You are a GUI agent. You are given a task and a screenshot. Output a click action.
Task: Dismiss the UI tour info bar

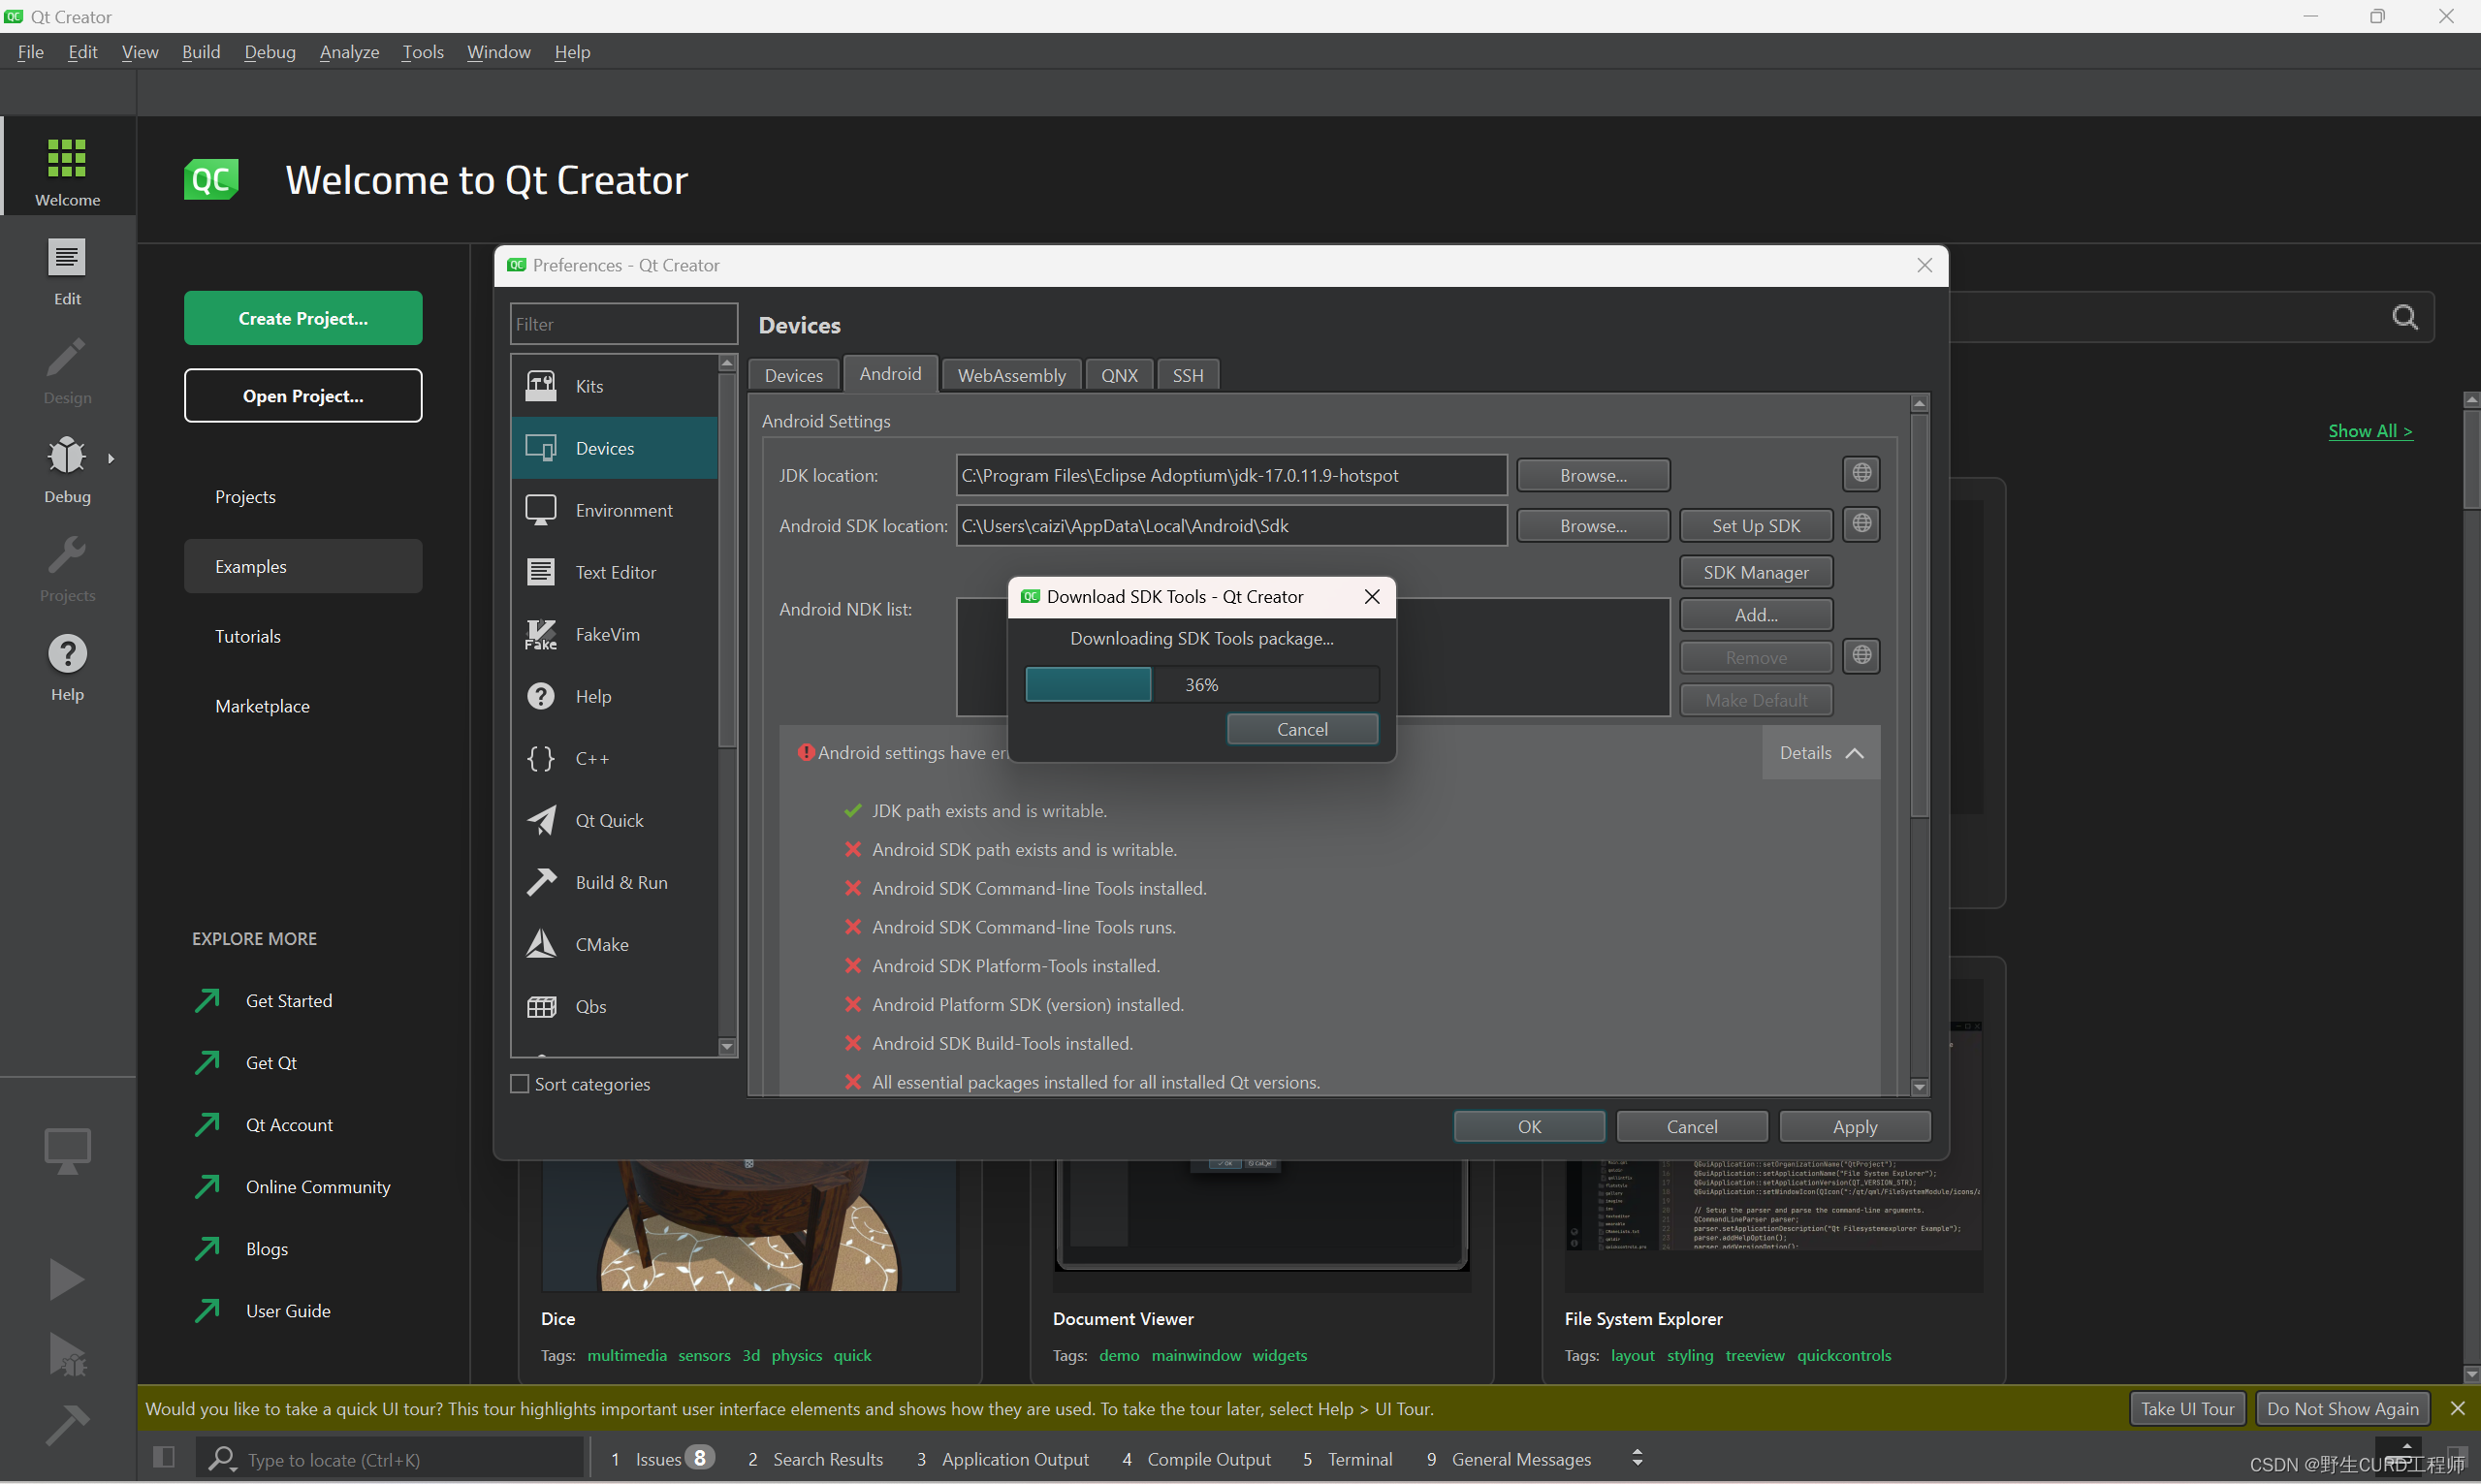pyautogui.click(x=2457, y=1408)
